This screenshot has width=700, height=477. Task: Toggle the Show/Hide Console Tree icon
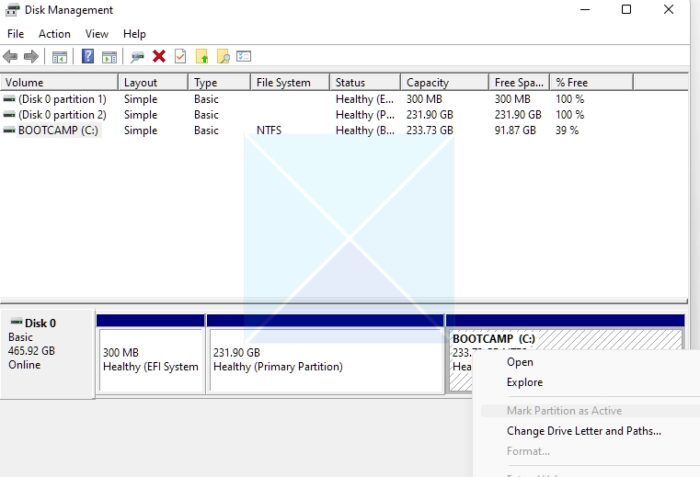(x=59, y=57)
